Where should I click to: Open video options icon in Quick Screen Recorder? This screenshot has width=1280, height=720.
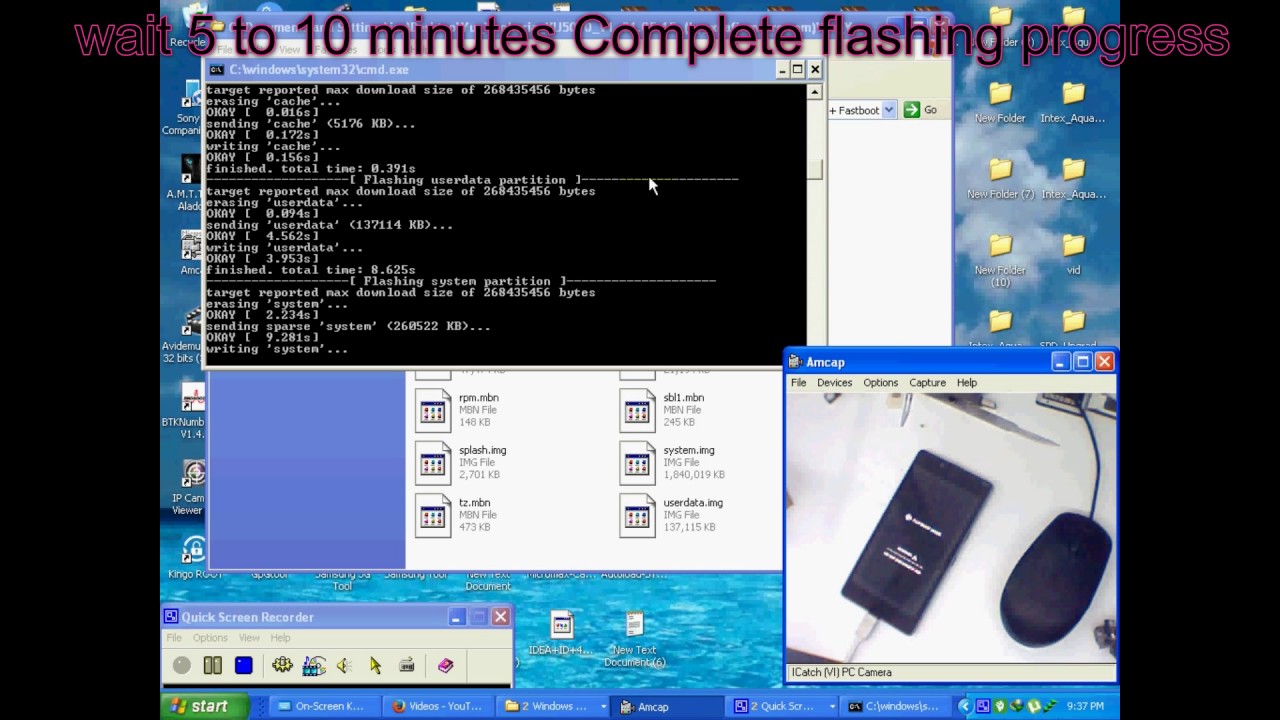[x=314, y=665]
